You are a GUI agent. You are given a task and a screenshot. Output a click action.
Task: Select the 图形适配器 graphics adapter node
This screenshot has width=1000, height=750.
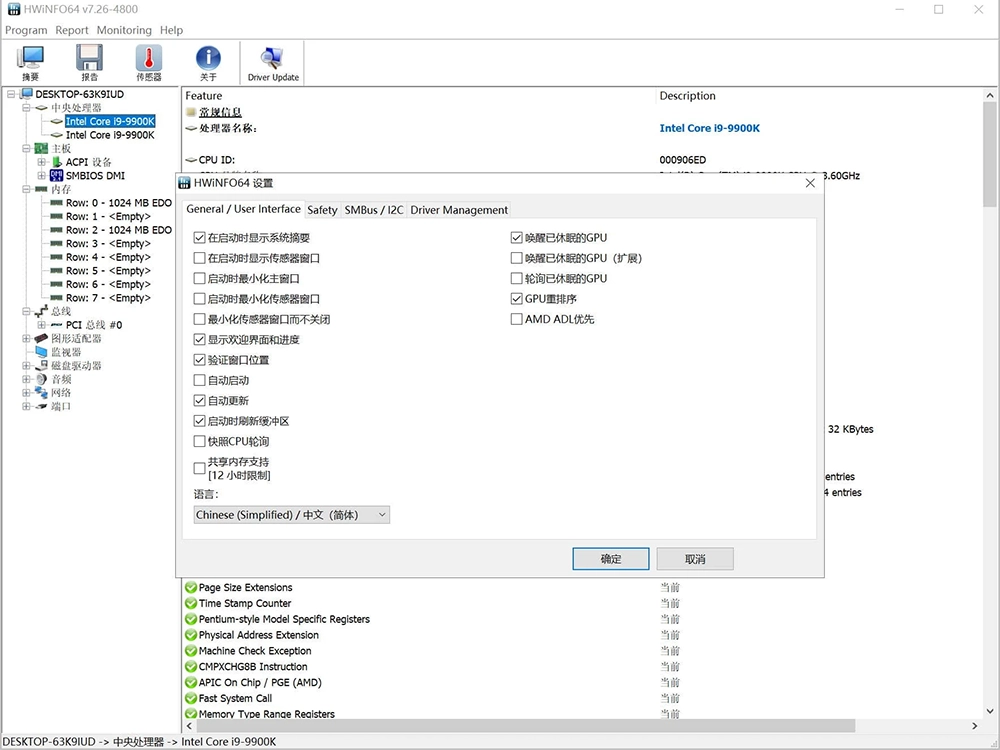tap(75, 339)
